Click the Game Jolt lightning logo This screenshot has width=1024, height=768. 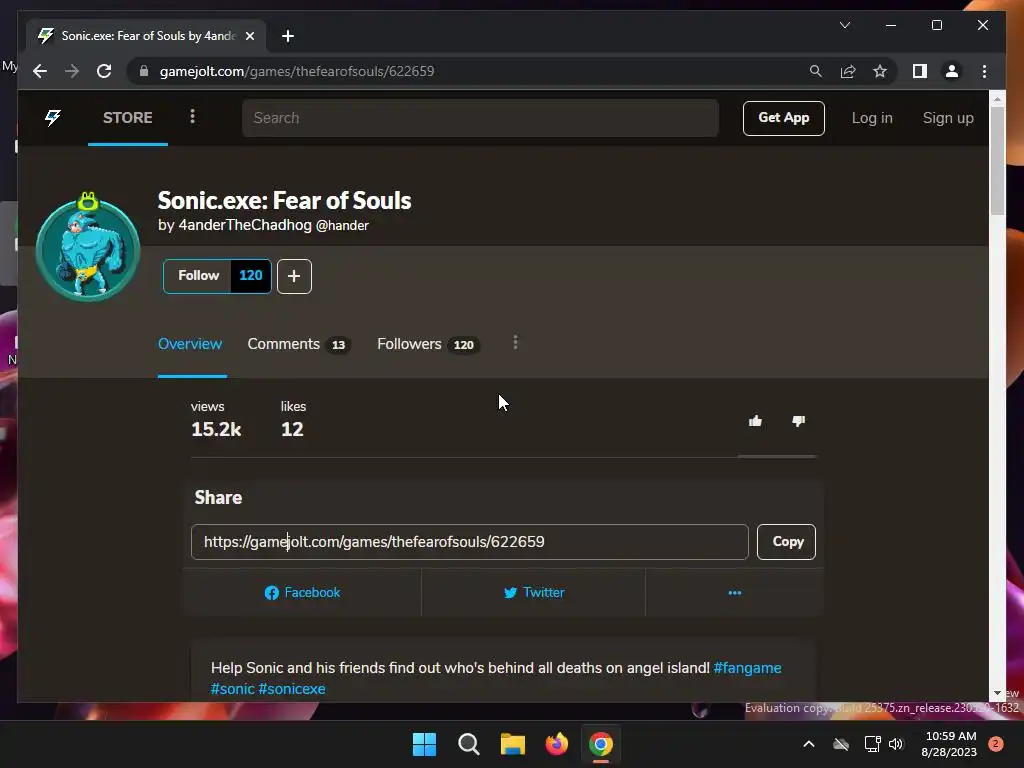pos(53,118)
